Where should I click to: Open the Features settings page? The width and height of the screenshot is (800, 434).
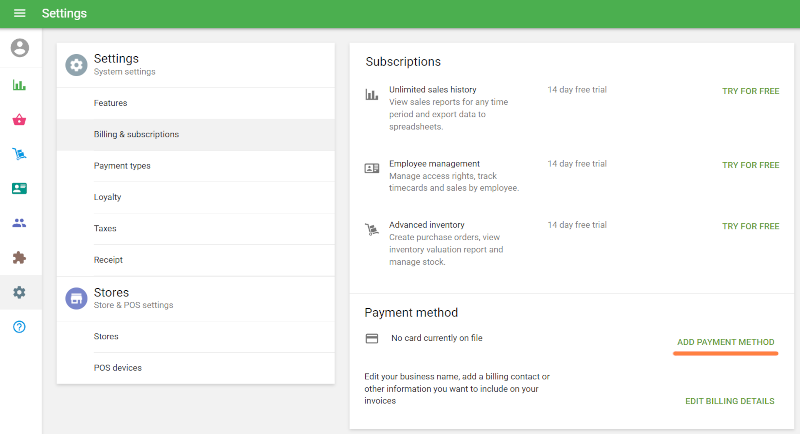[110, 103]
